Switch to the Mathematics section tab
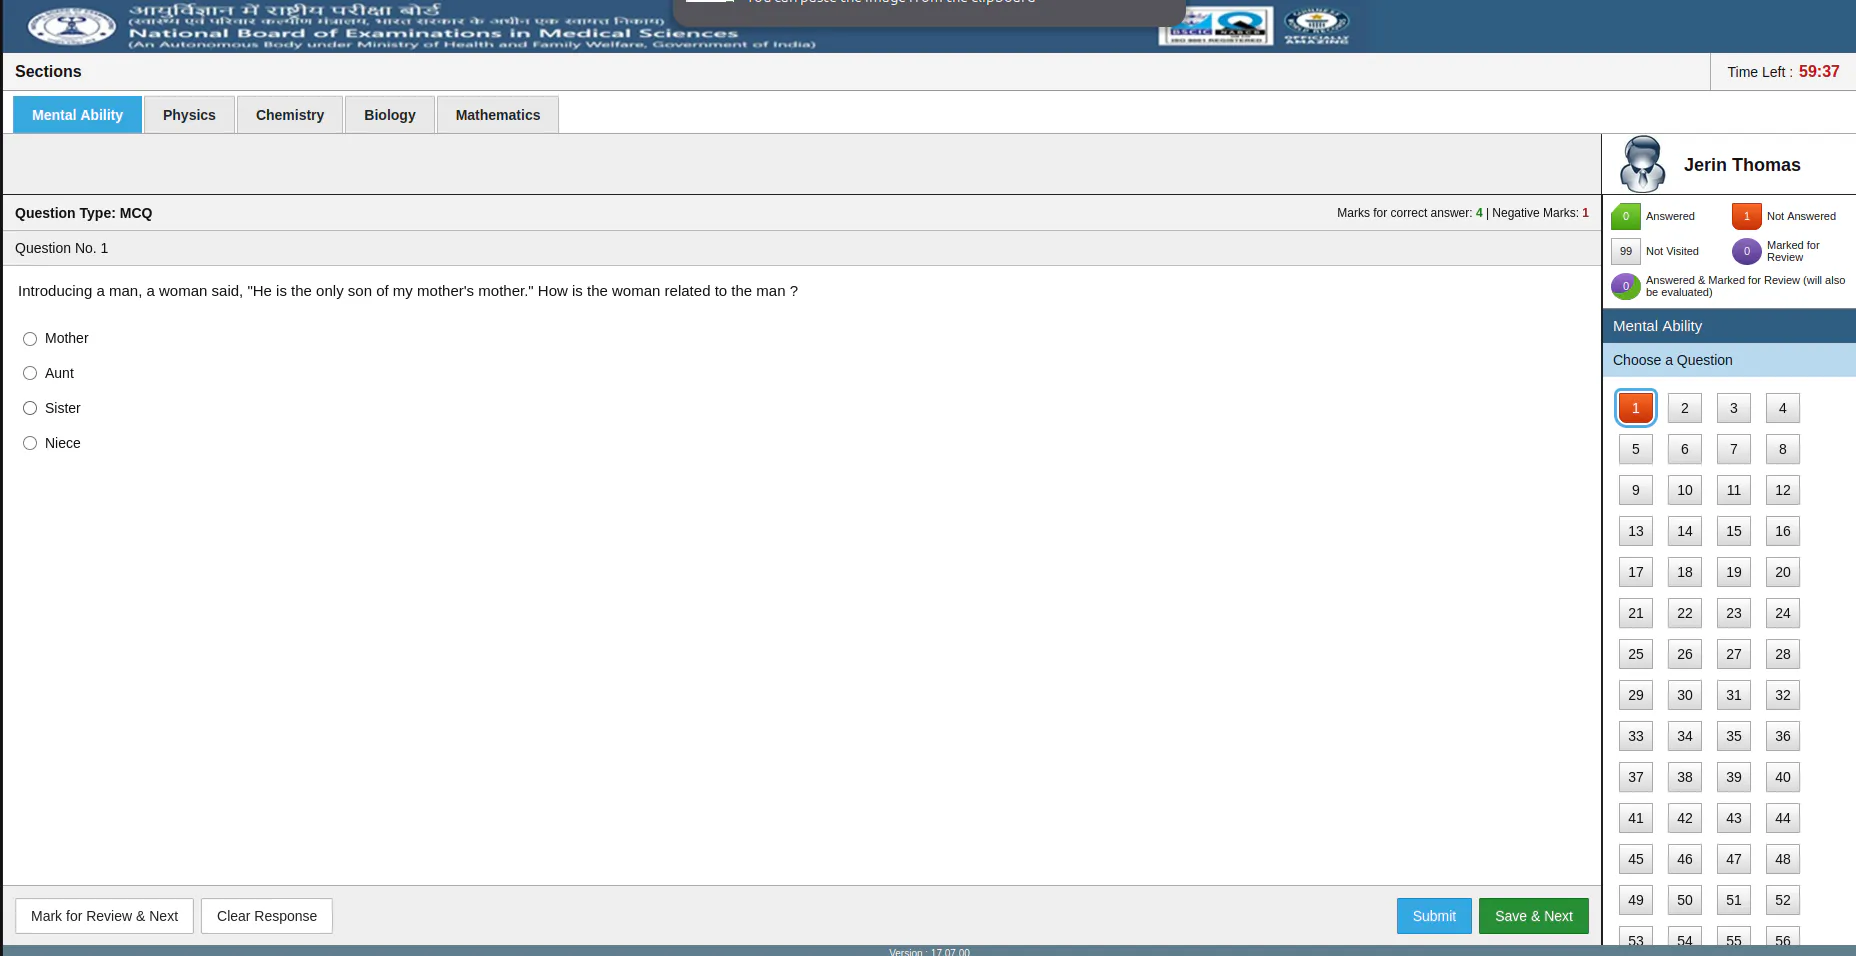This screenshot has width=1856, height=956. [498, 115]
